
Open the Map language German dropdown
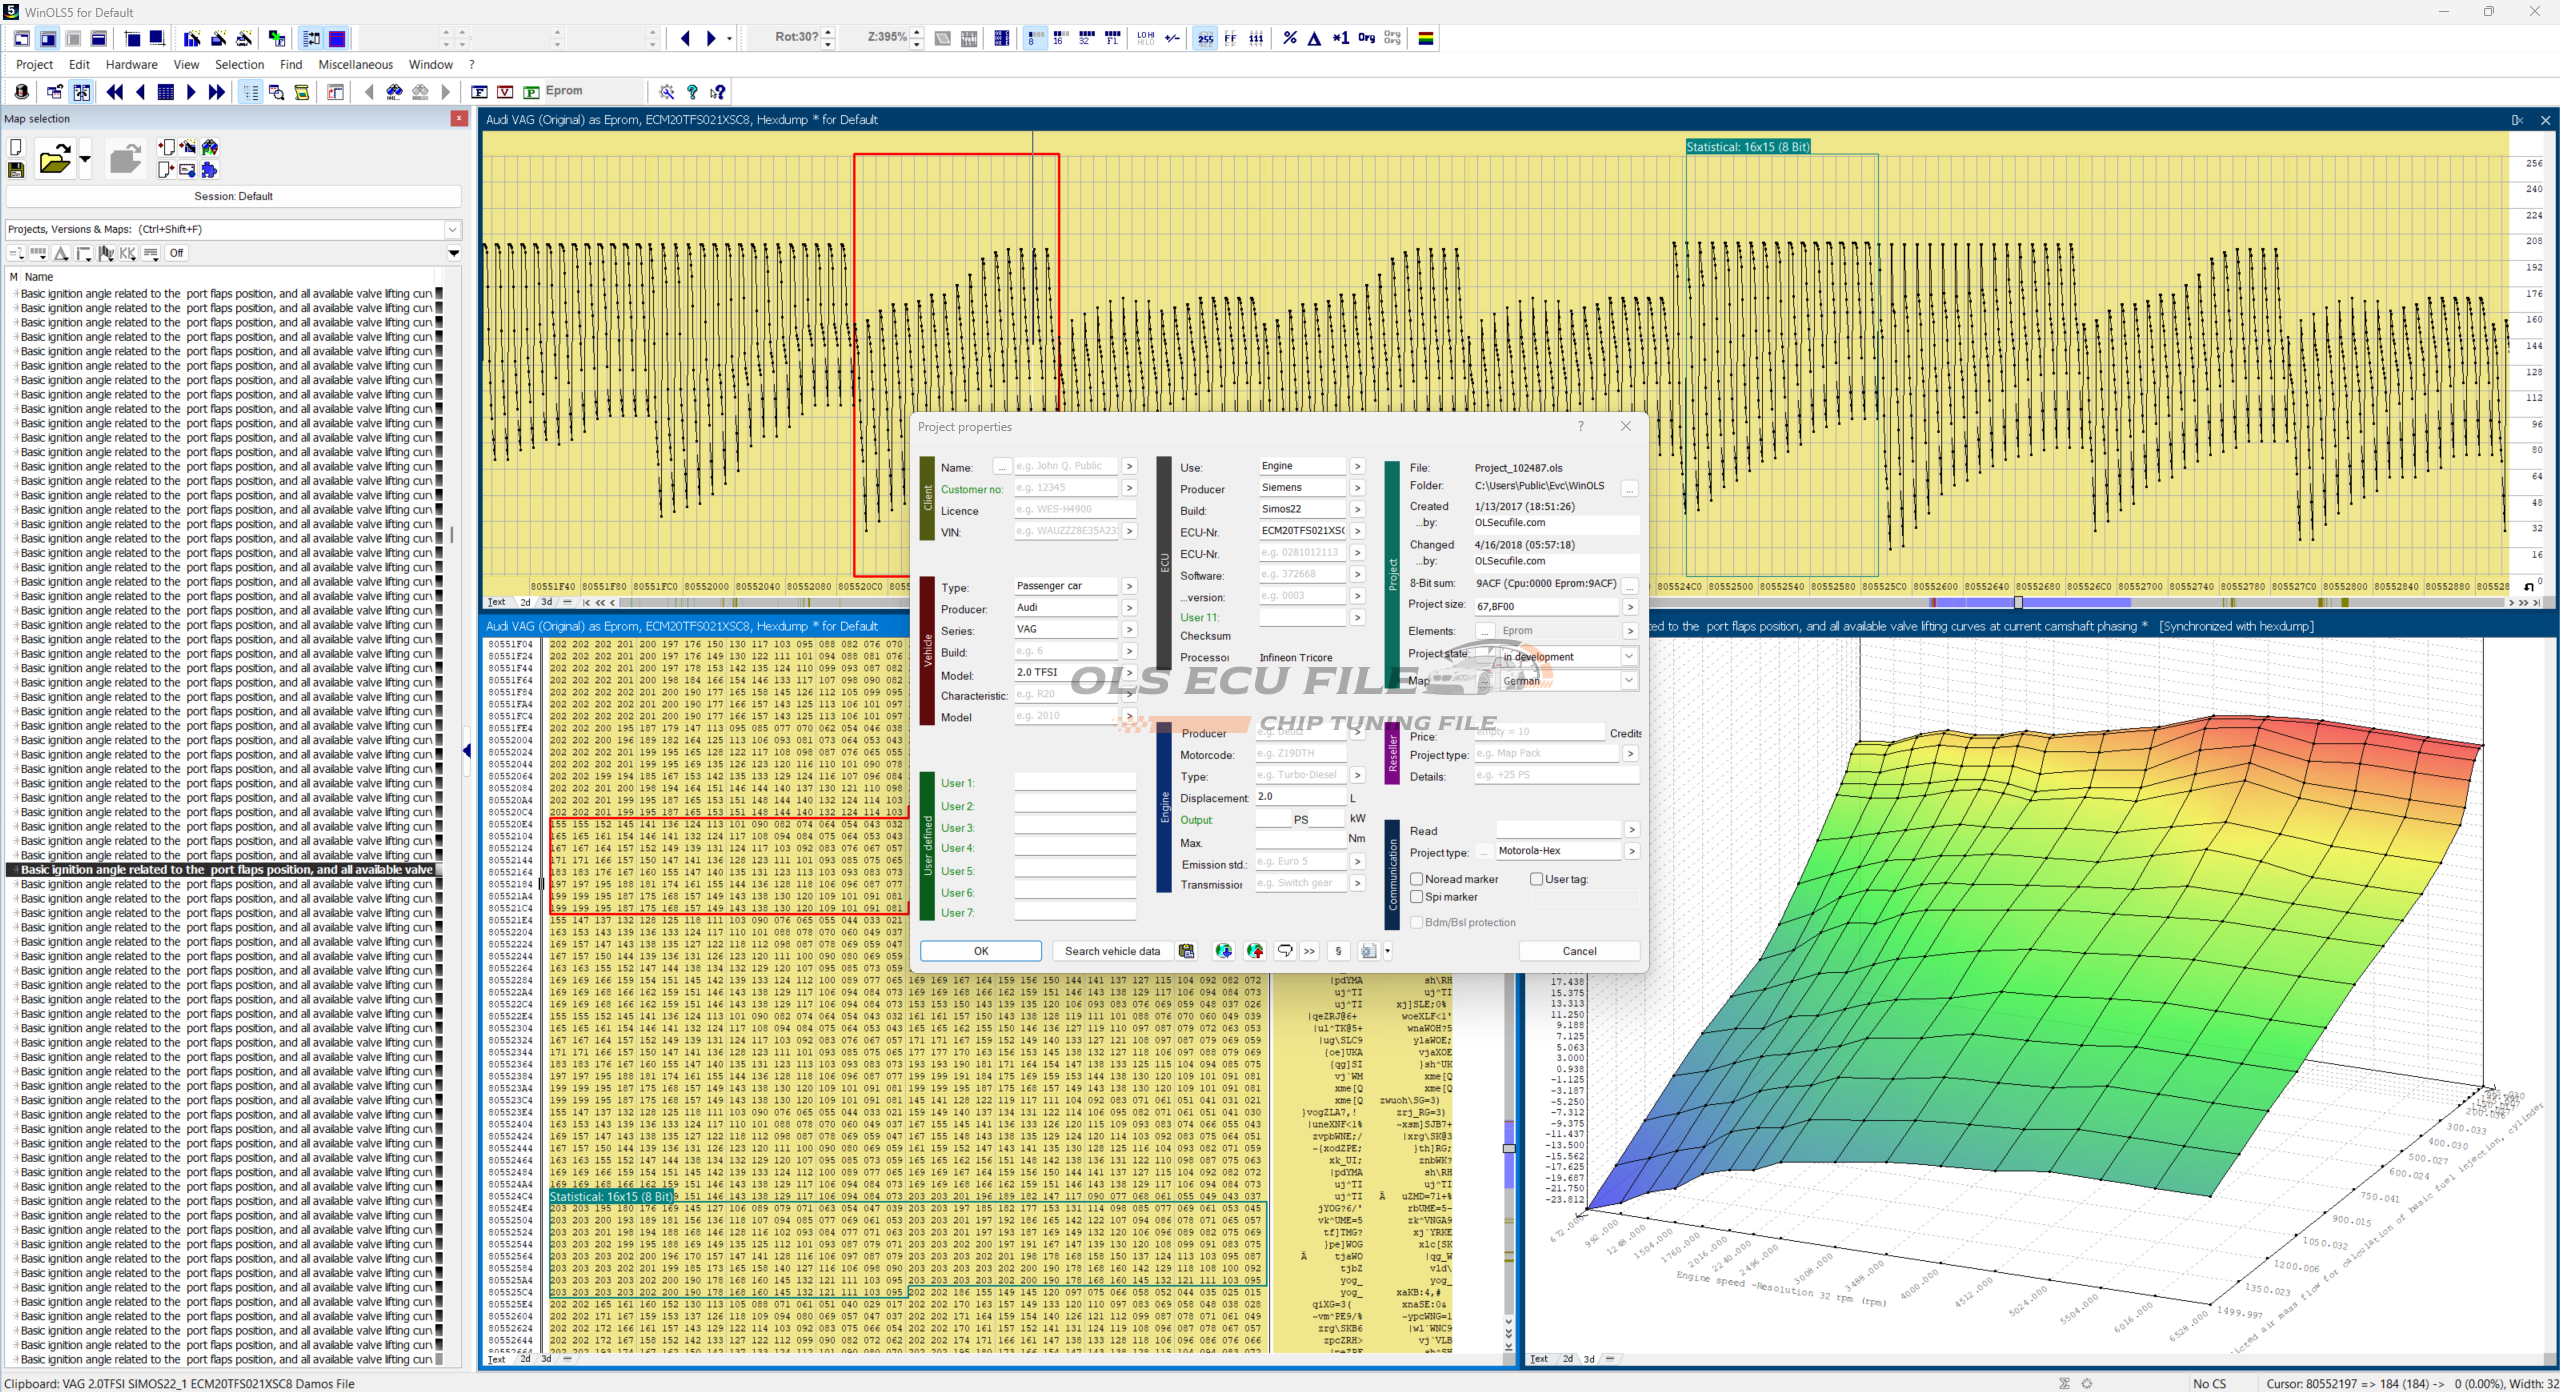coord(1629,681)
